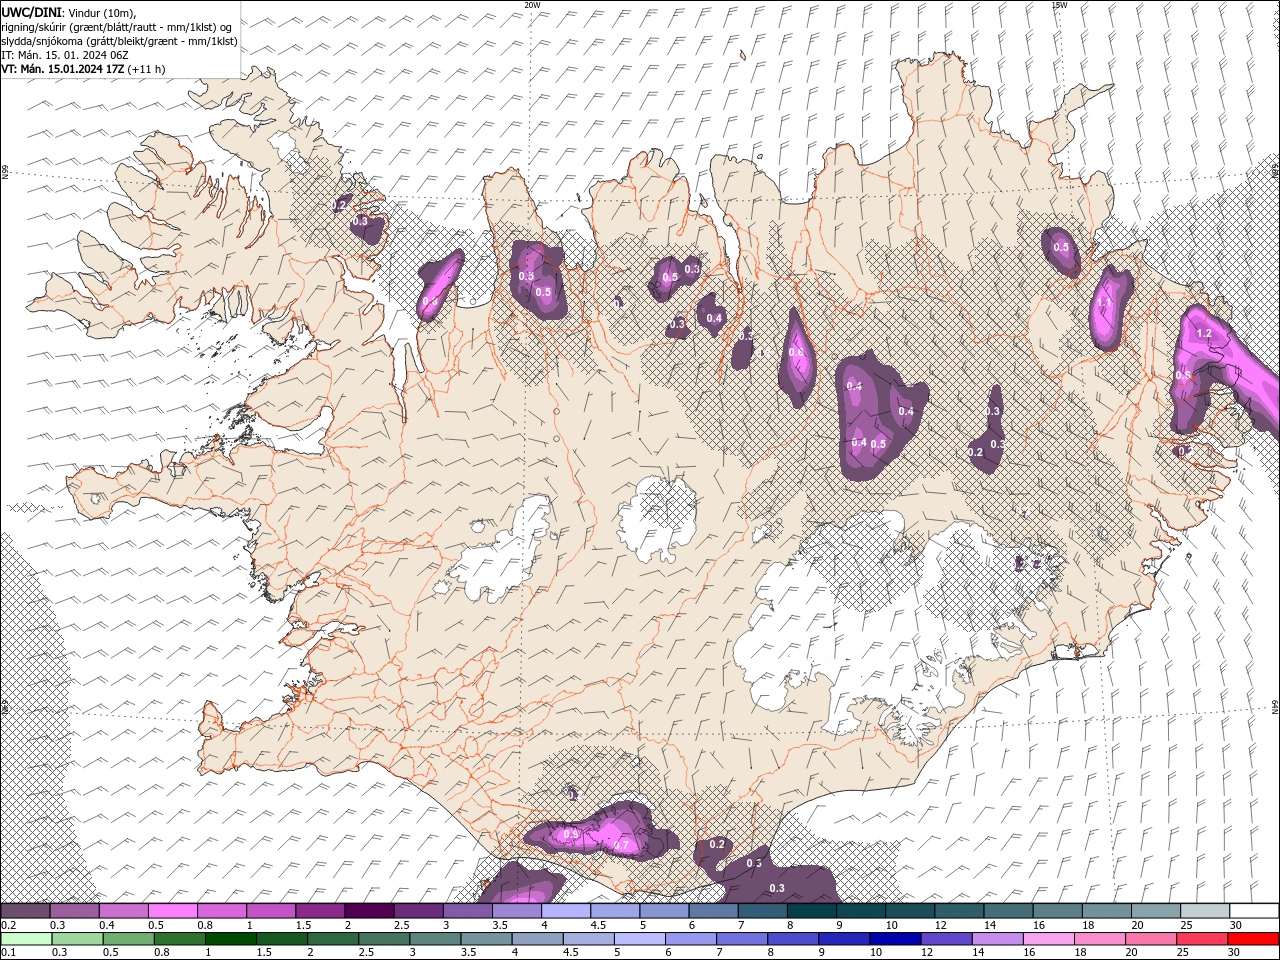Viewport: 1280px width, 960px height.
Task: Select the 0.5 green rain legend swatch
Action: coord(128,939)
